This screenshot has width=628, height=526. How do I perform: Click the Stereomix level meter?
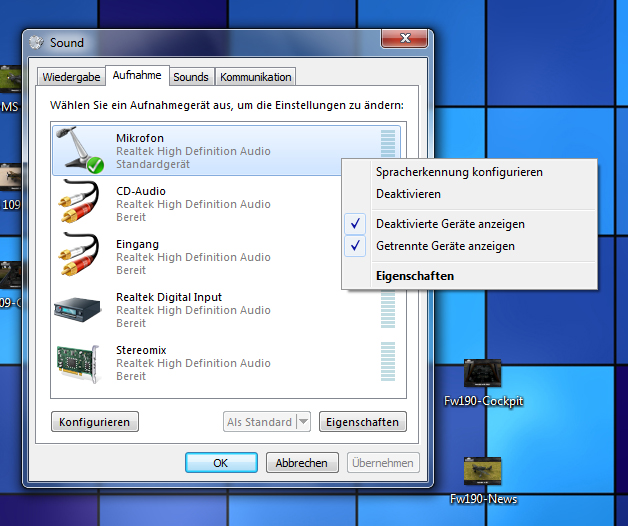[x=387, y=363]
